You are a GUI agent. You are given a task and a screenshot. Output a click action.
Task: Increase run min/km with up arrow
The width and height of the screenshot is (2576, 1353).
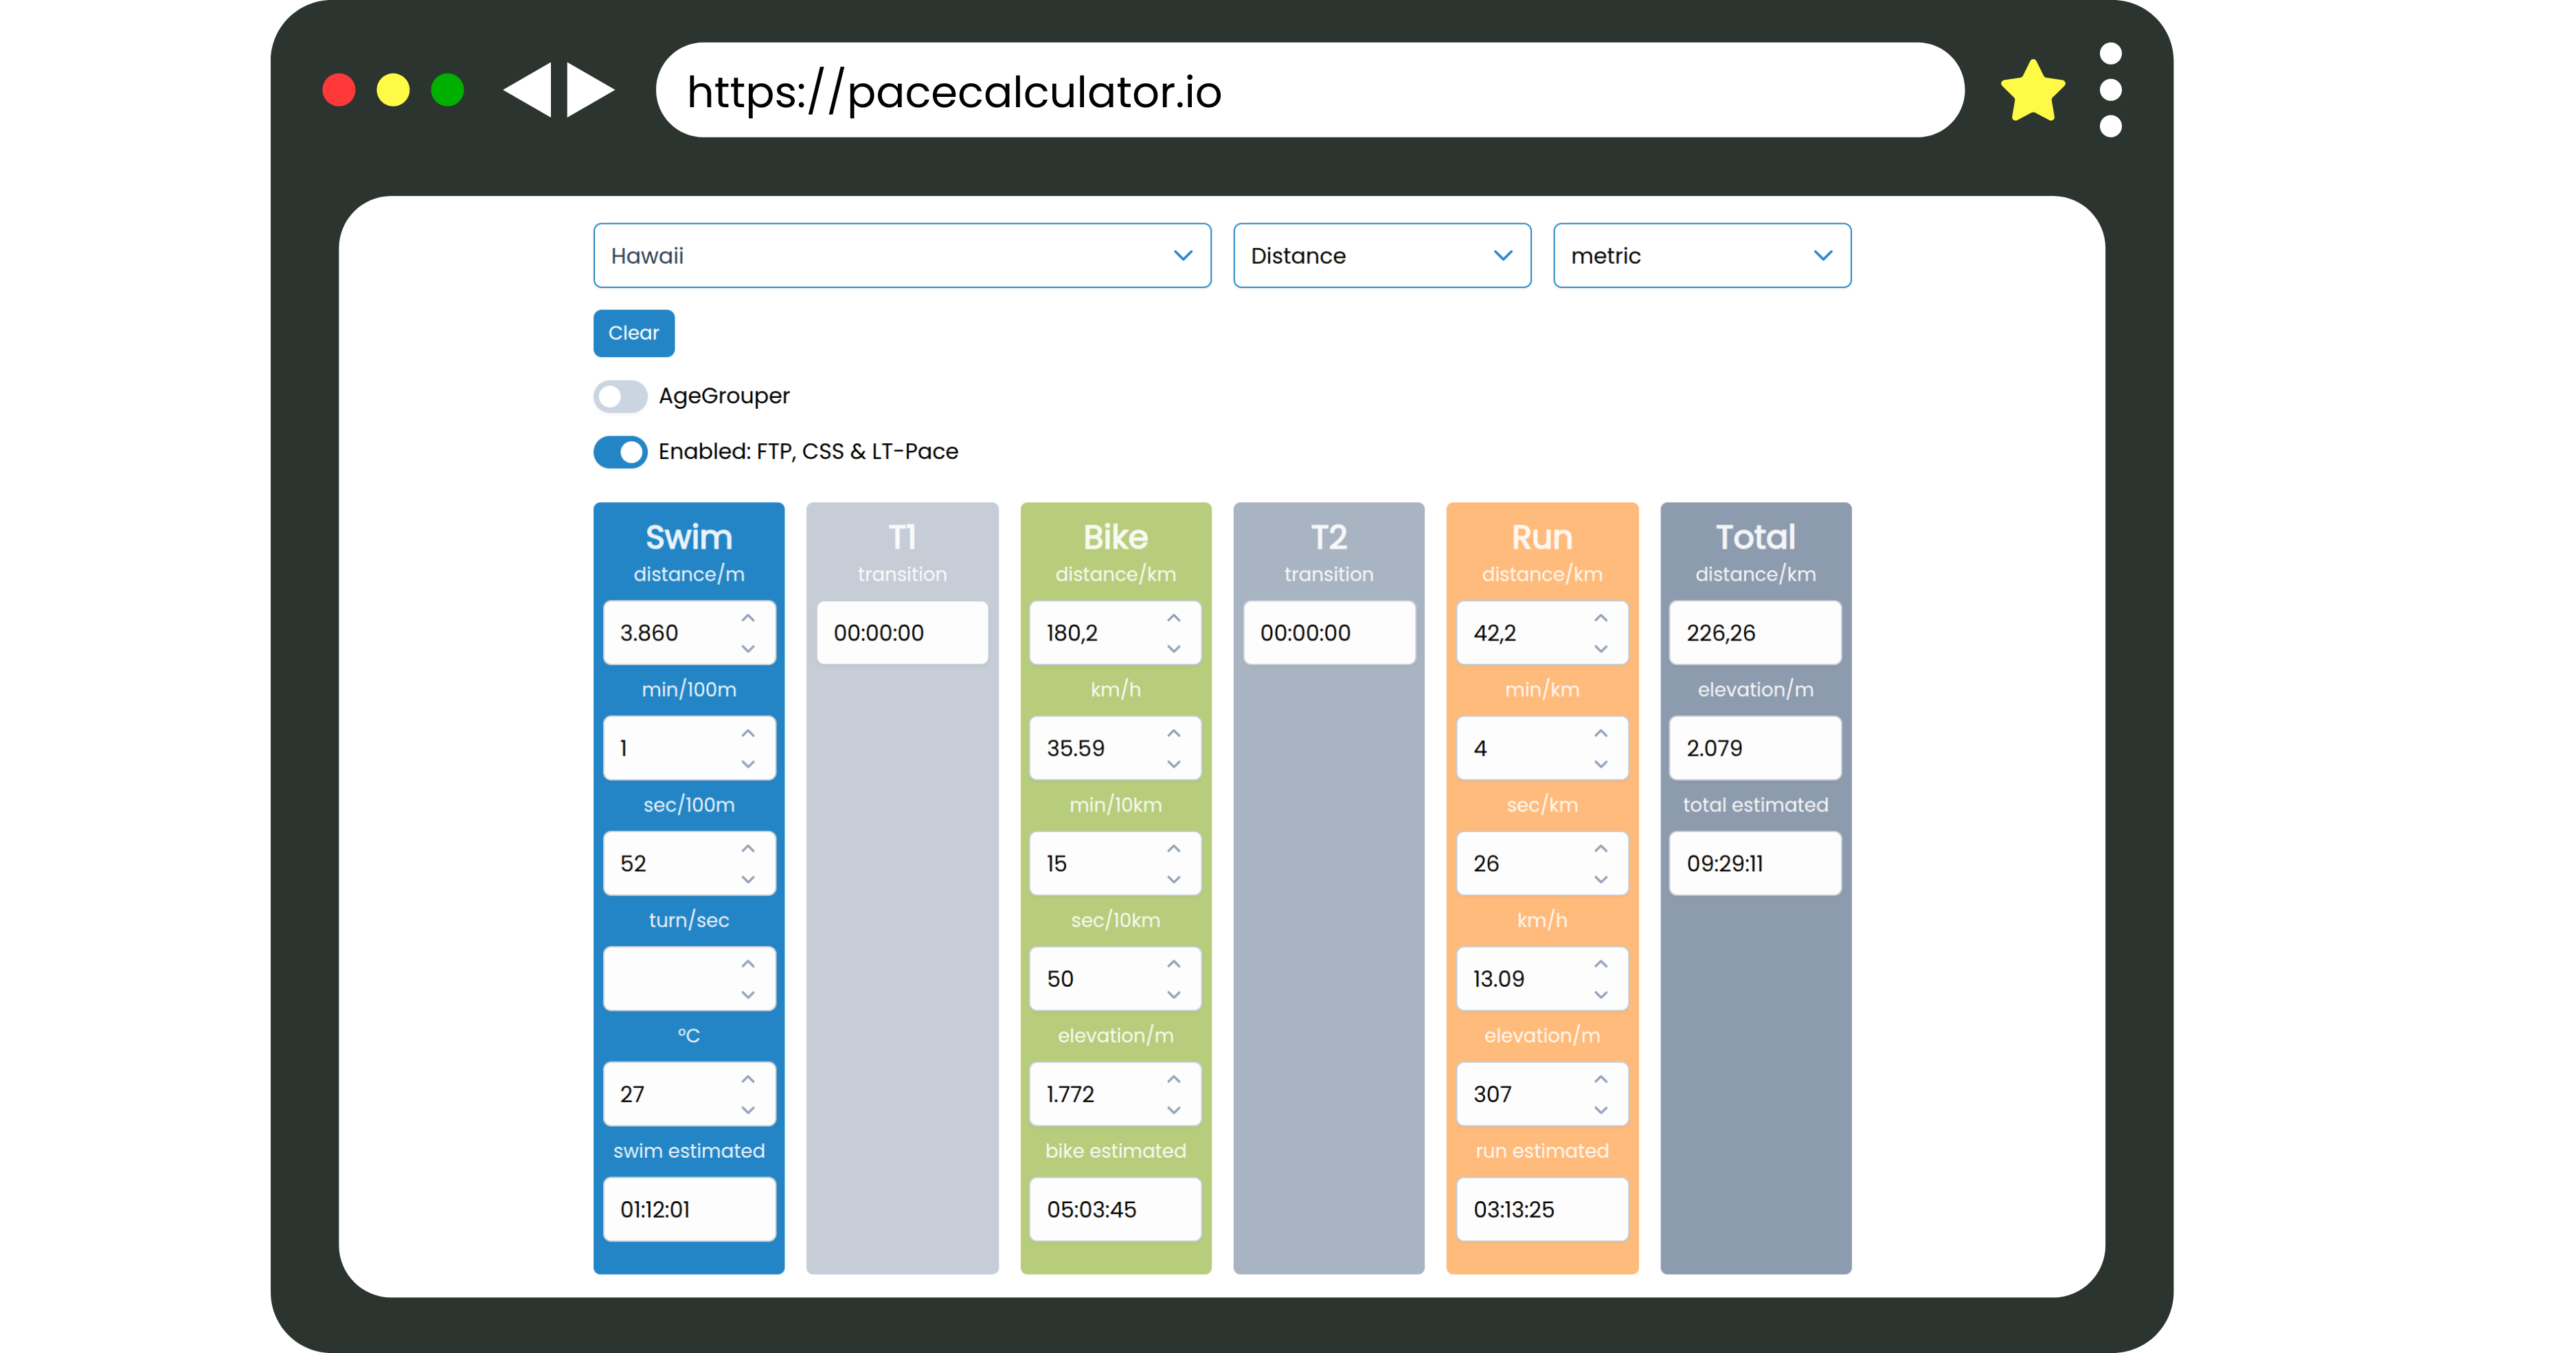1601,733
